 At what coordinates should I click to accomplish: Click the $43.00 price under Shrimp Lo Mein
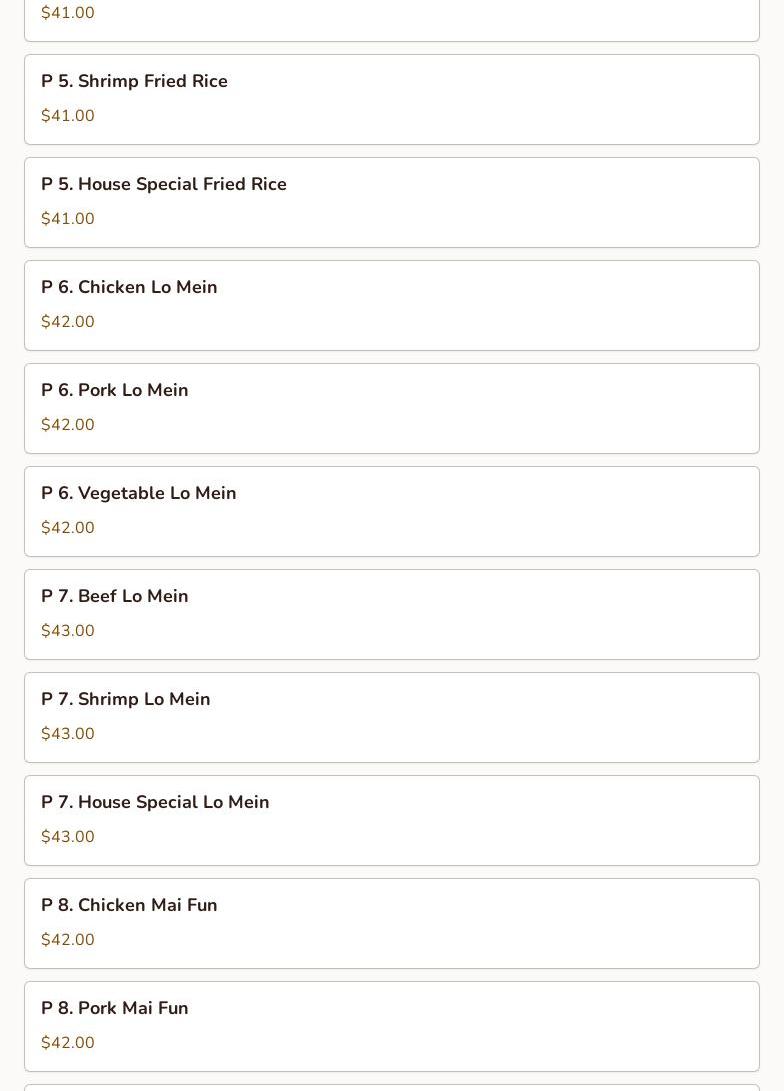tap(68, 734)
